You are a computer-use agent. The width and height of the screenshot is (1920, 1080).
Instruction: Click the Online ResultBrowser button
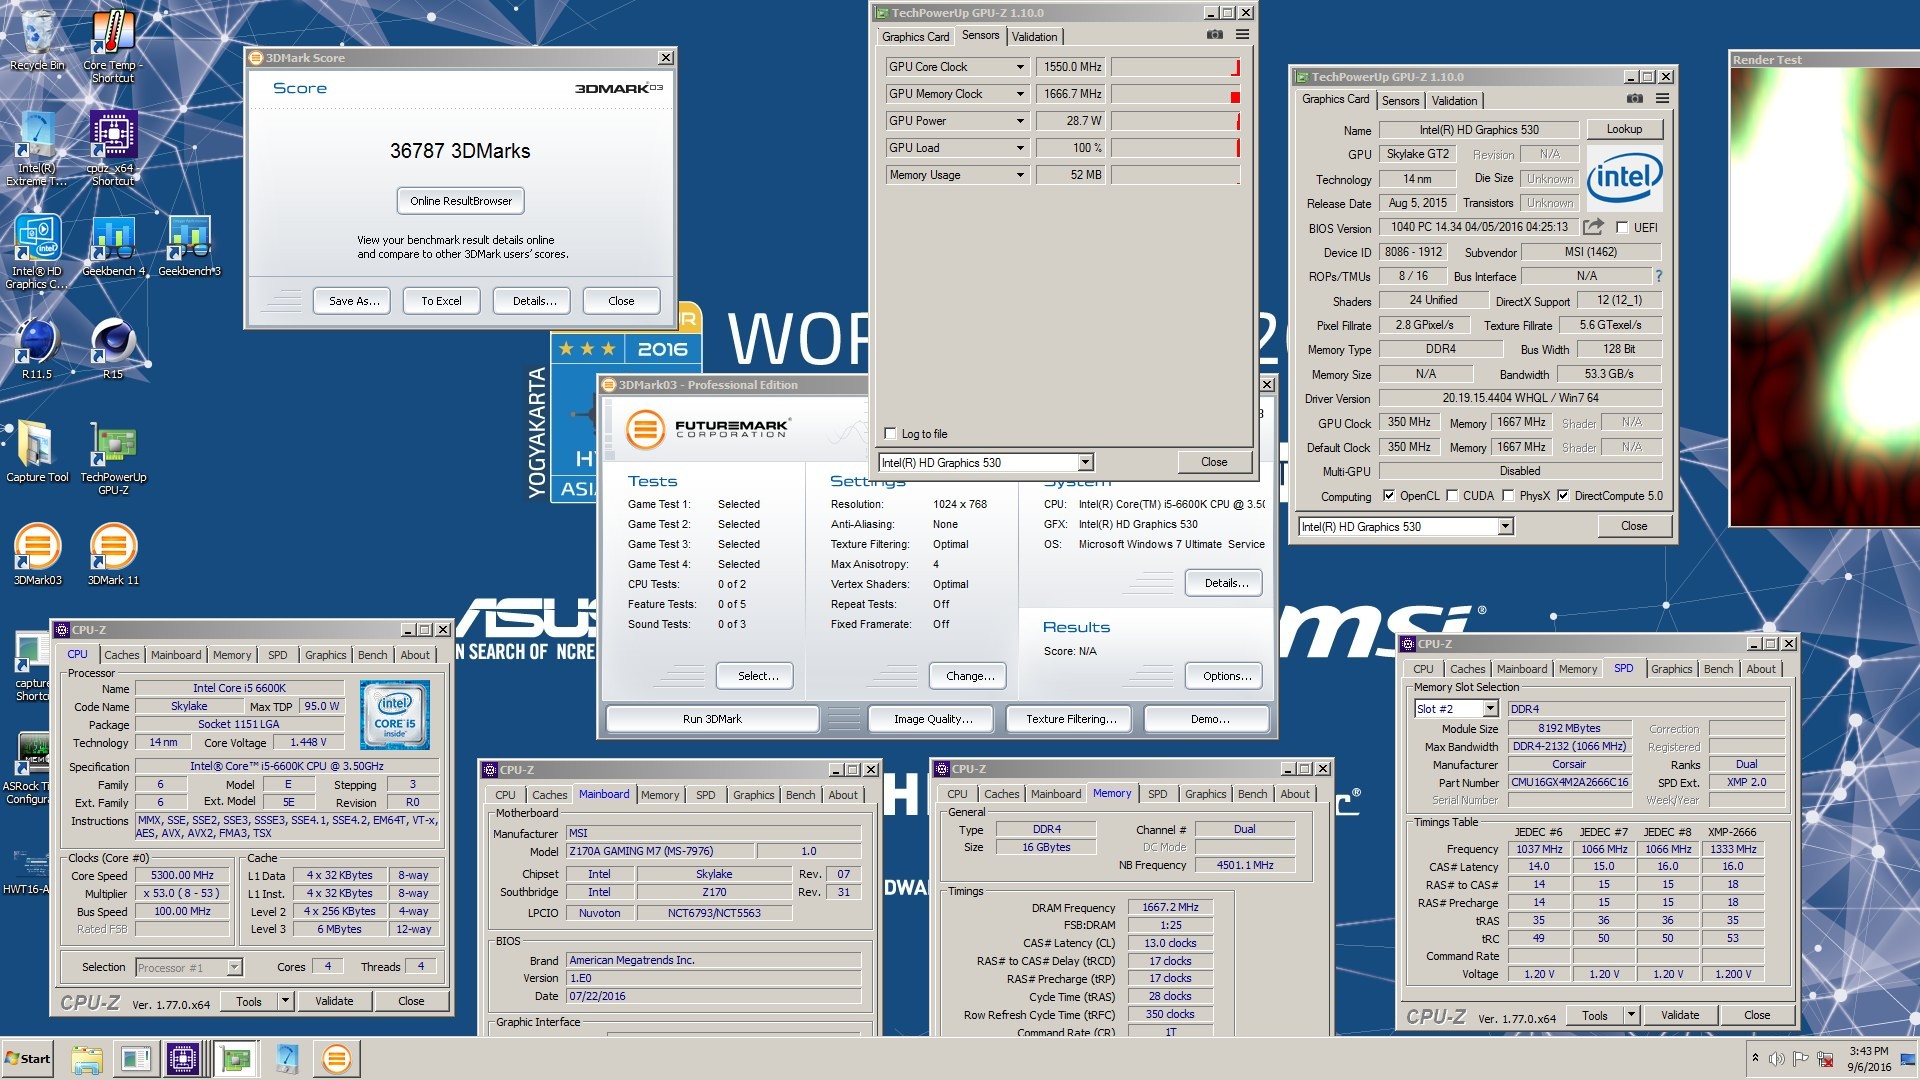point(461,201)
